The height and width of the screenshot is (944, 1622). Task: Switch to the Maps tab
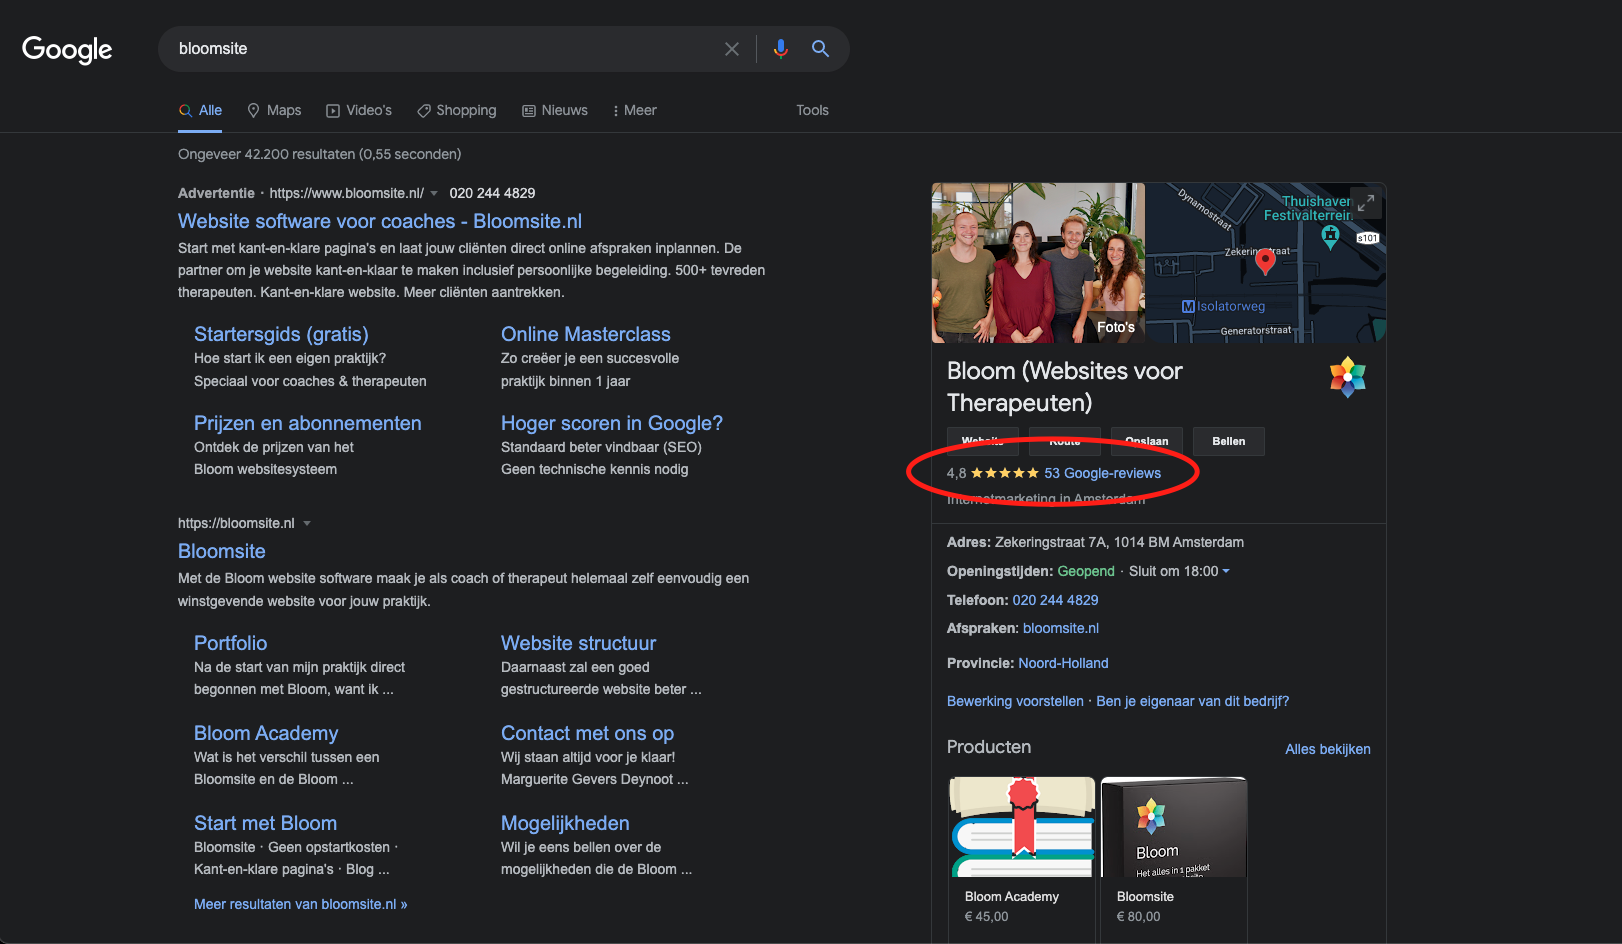pyautogui.click(x=274, y=110)
